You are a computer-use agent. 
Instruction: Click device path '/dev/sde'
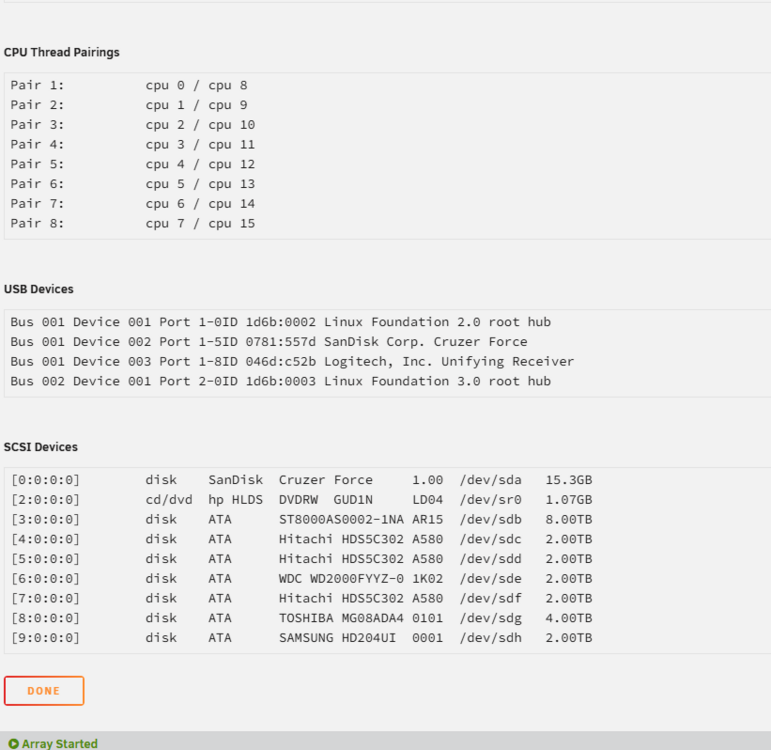pos(491,578)
